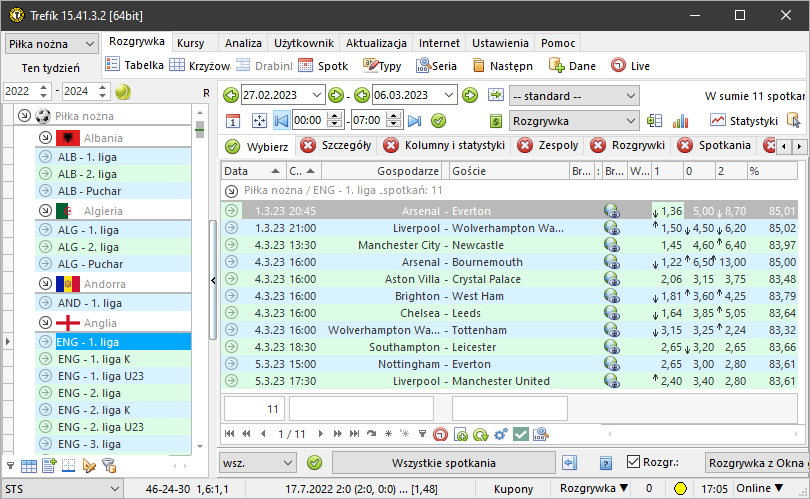Image resolution: width=810 pixels, height=499 pixels.
Task: Click the calendar icon below start date
Action: pos(233,121)
